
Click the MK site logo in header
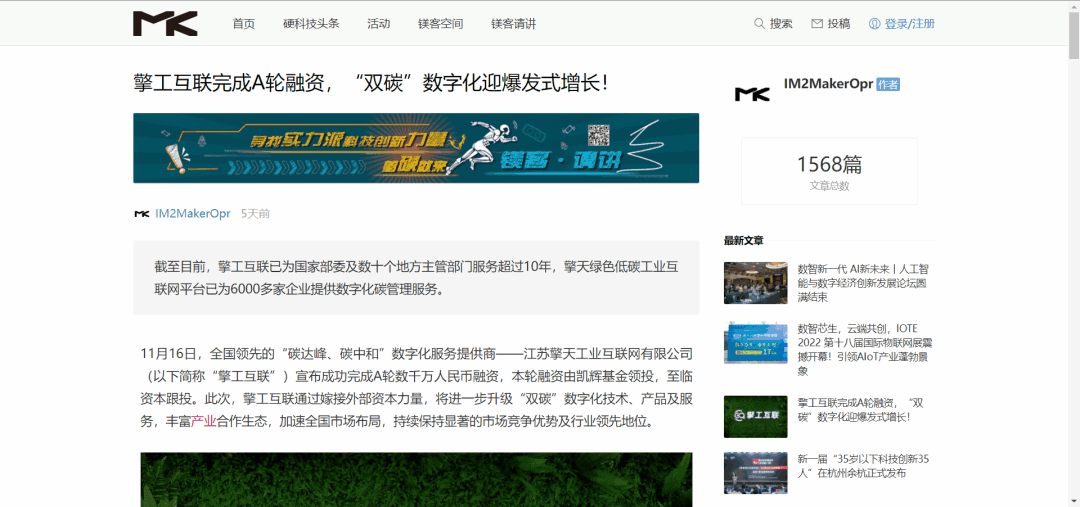pyautogui.click(x=165, y=23)
